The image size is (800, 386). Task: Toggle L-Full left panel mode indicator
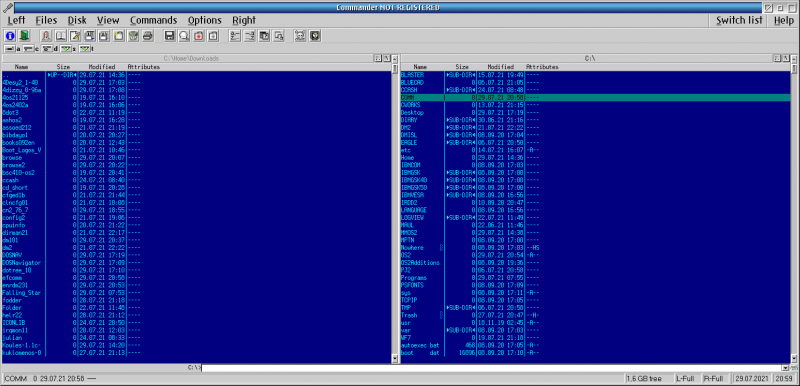point(686,378)
